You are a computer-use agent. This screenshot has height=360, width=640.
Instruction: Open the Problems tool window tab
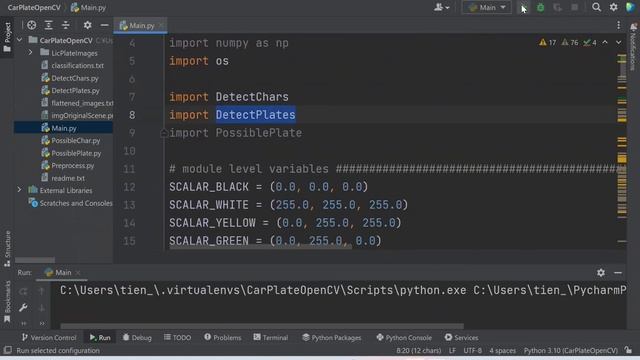point(222,338)
